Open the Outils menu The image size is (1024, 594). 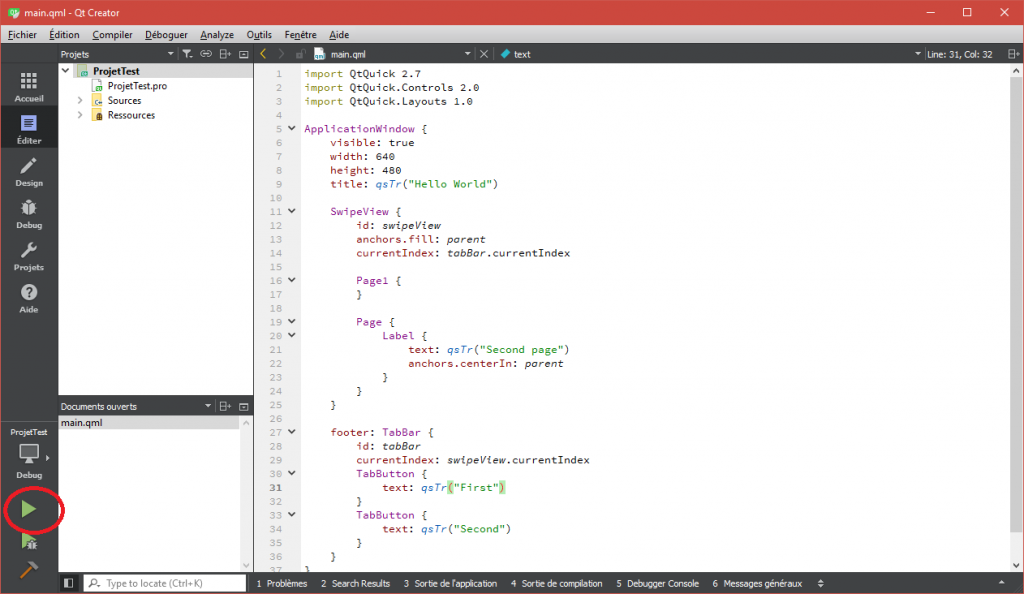coord(259,35)
